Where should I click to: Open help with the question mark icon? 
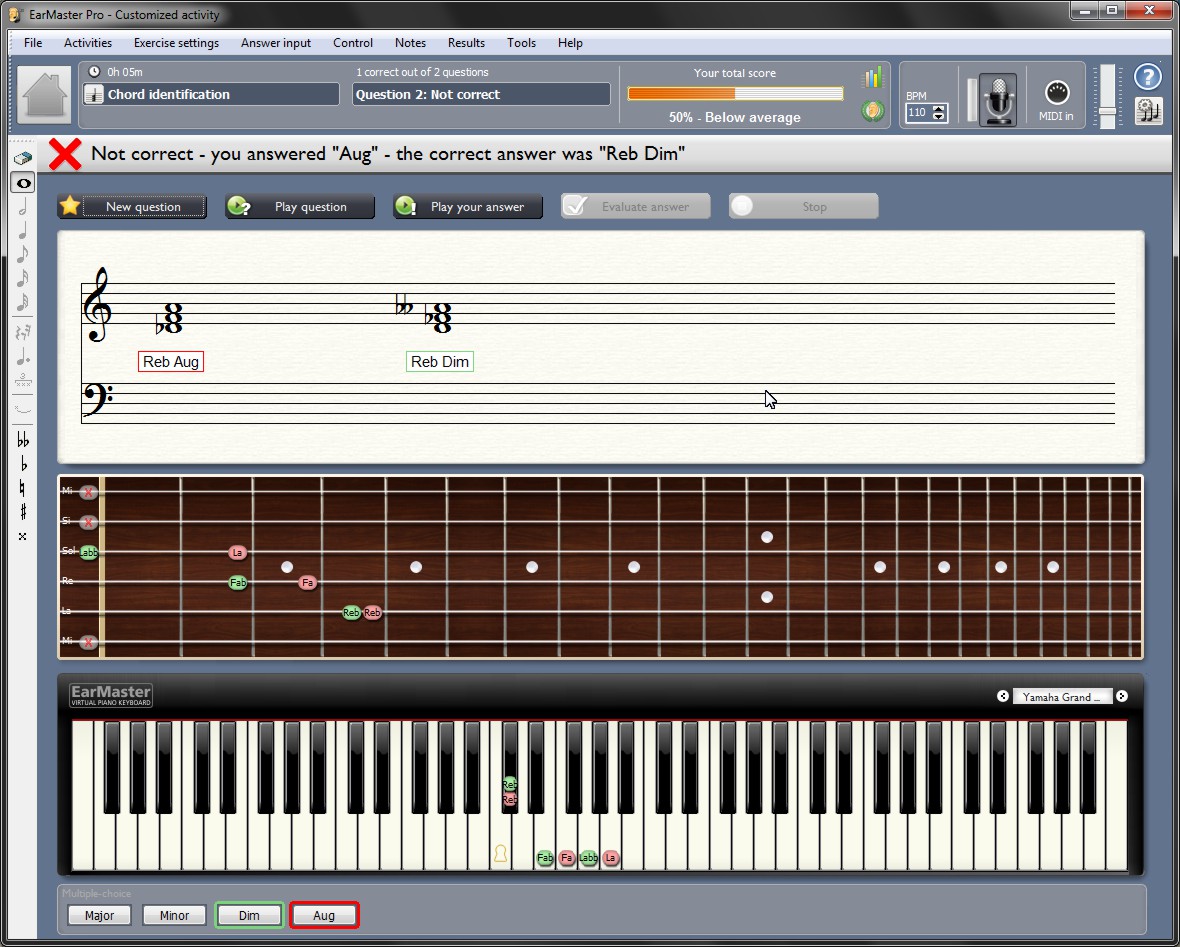point(1148,77)
